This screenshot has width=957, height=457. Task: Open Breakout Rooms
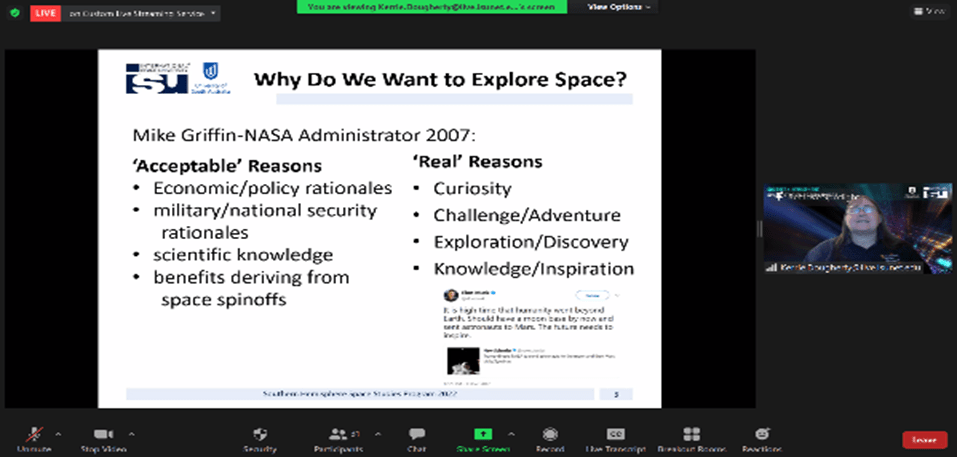[691, 434]
